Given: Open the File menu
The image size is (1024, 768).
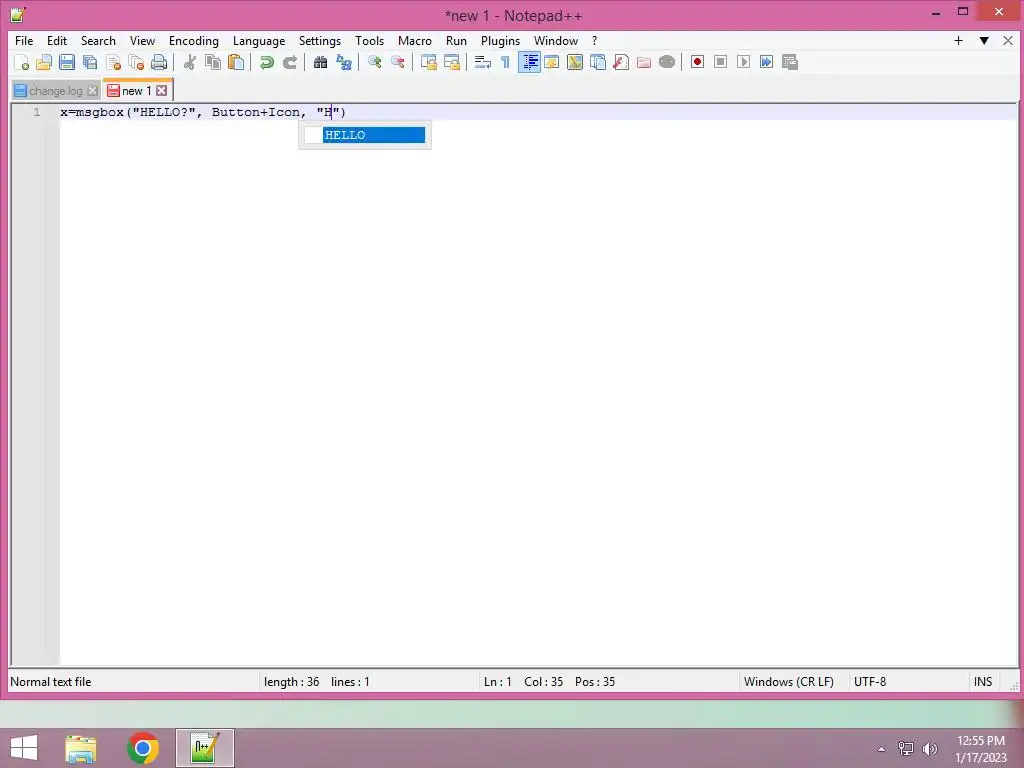Looking at the screenshot, I should point(24,40).
